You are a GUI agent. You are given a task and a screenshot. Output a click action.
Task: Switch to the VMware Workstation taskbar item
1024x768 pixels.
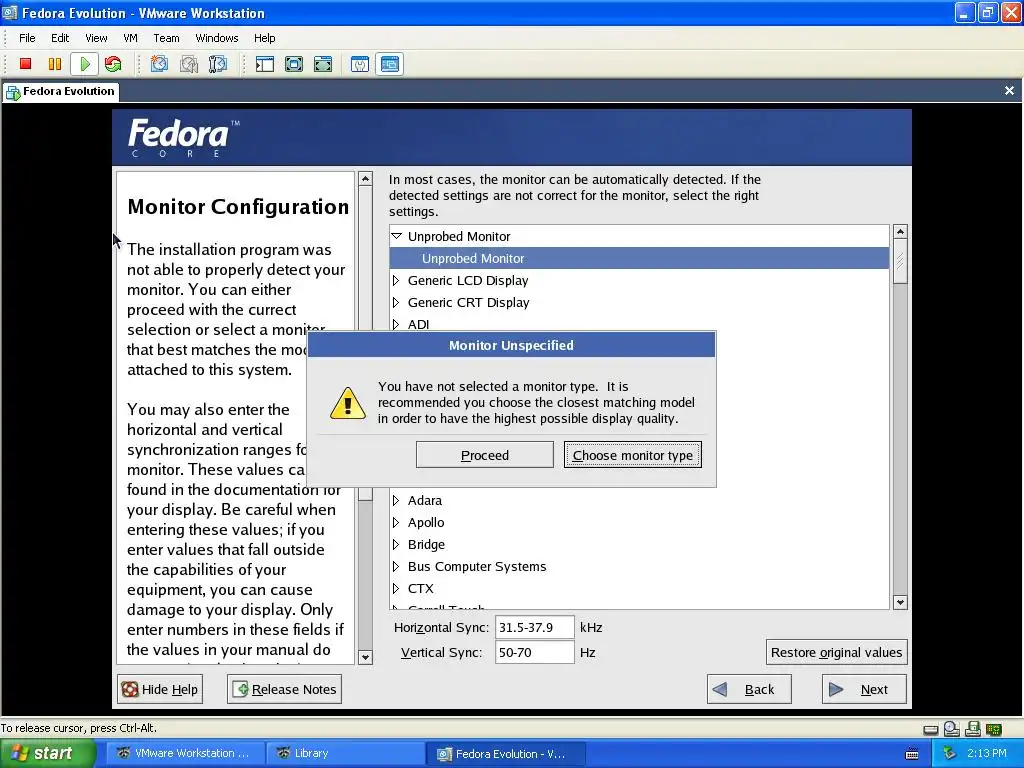coord(186,754)
